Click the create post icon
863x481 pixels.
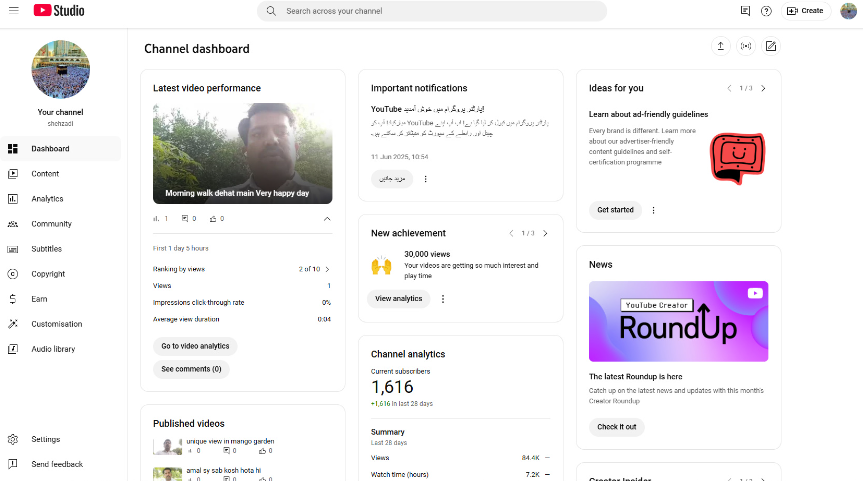point(771,46)
